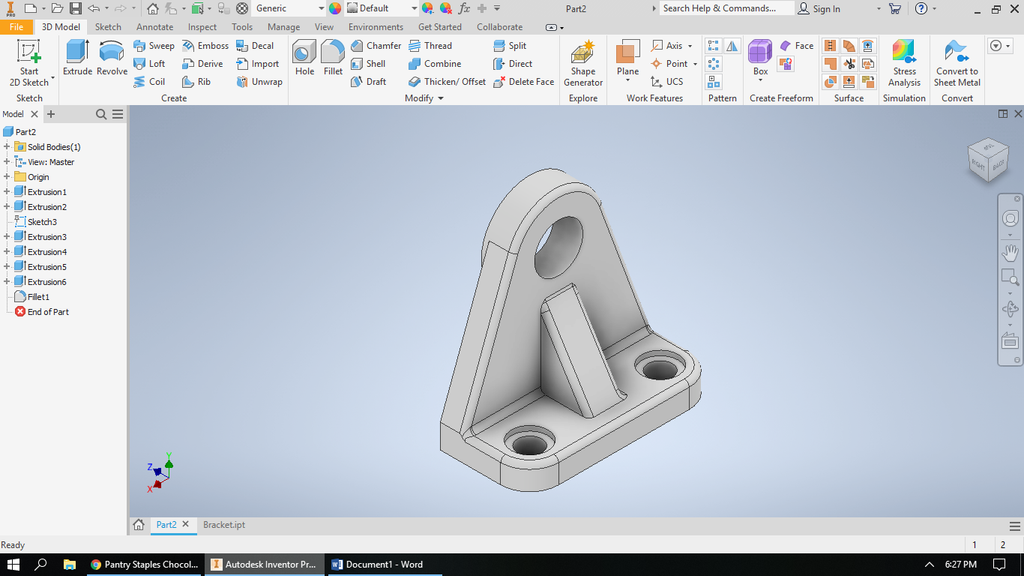Add a new browser panel tab

tap(51, 114)
